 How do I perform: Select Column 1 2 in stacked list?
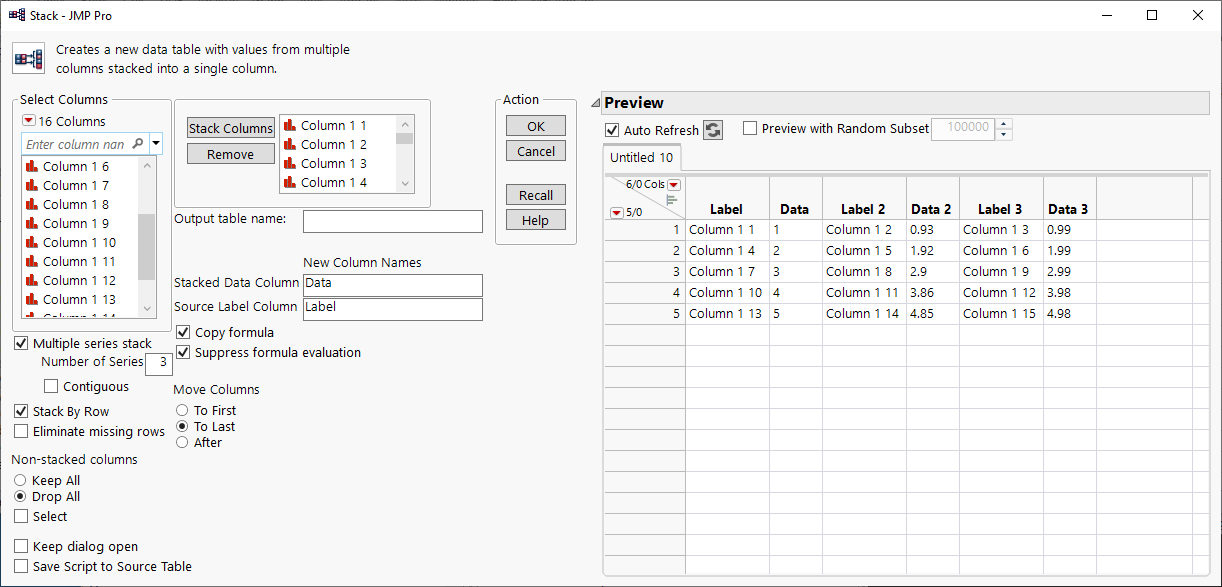[333, 145]
